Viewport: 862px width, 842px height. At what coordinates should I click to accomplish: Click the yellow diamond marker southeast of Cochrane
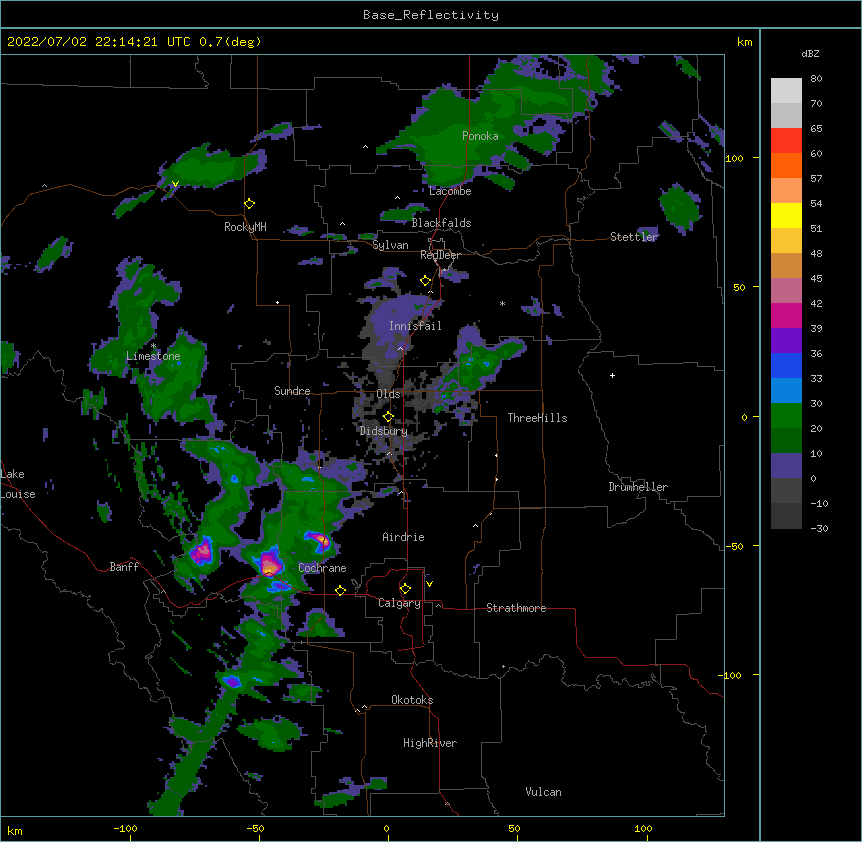(x=340, y=591)
